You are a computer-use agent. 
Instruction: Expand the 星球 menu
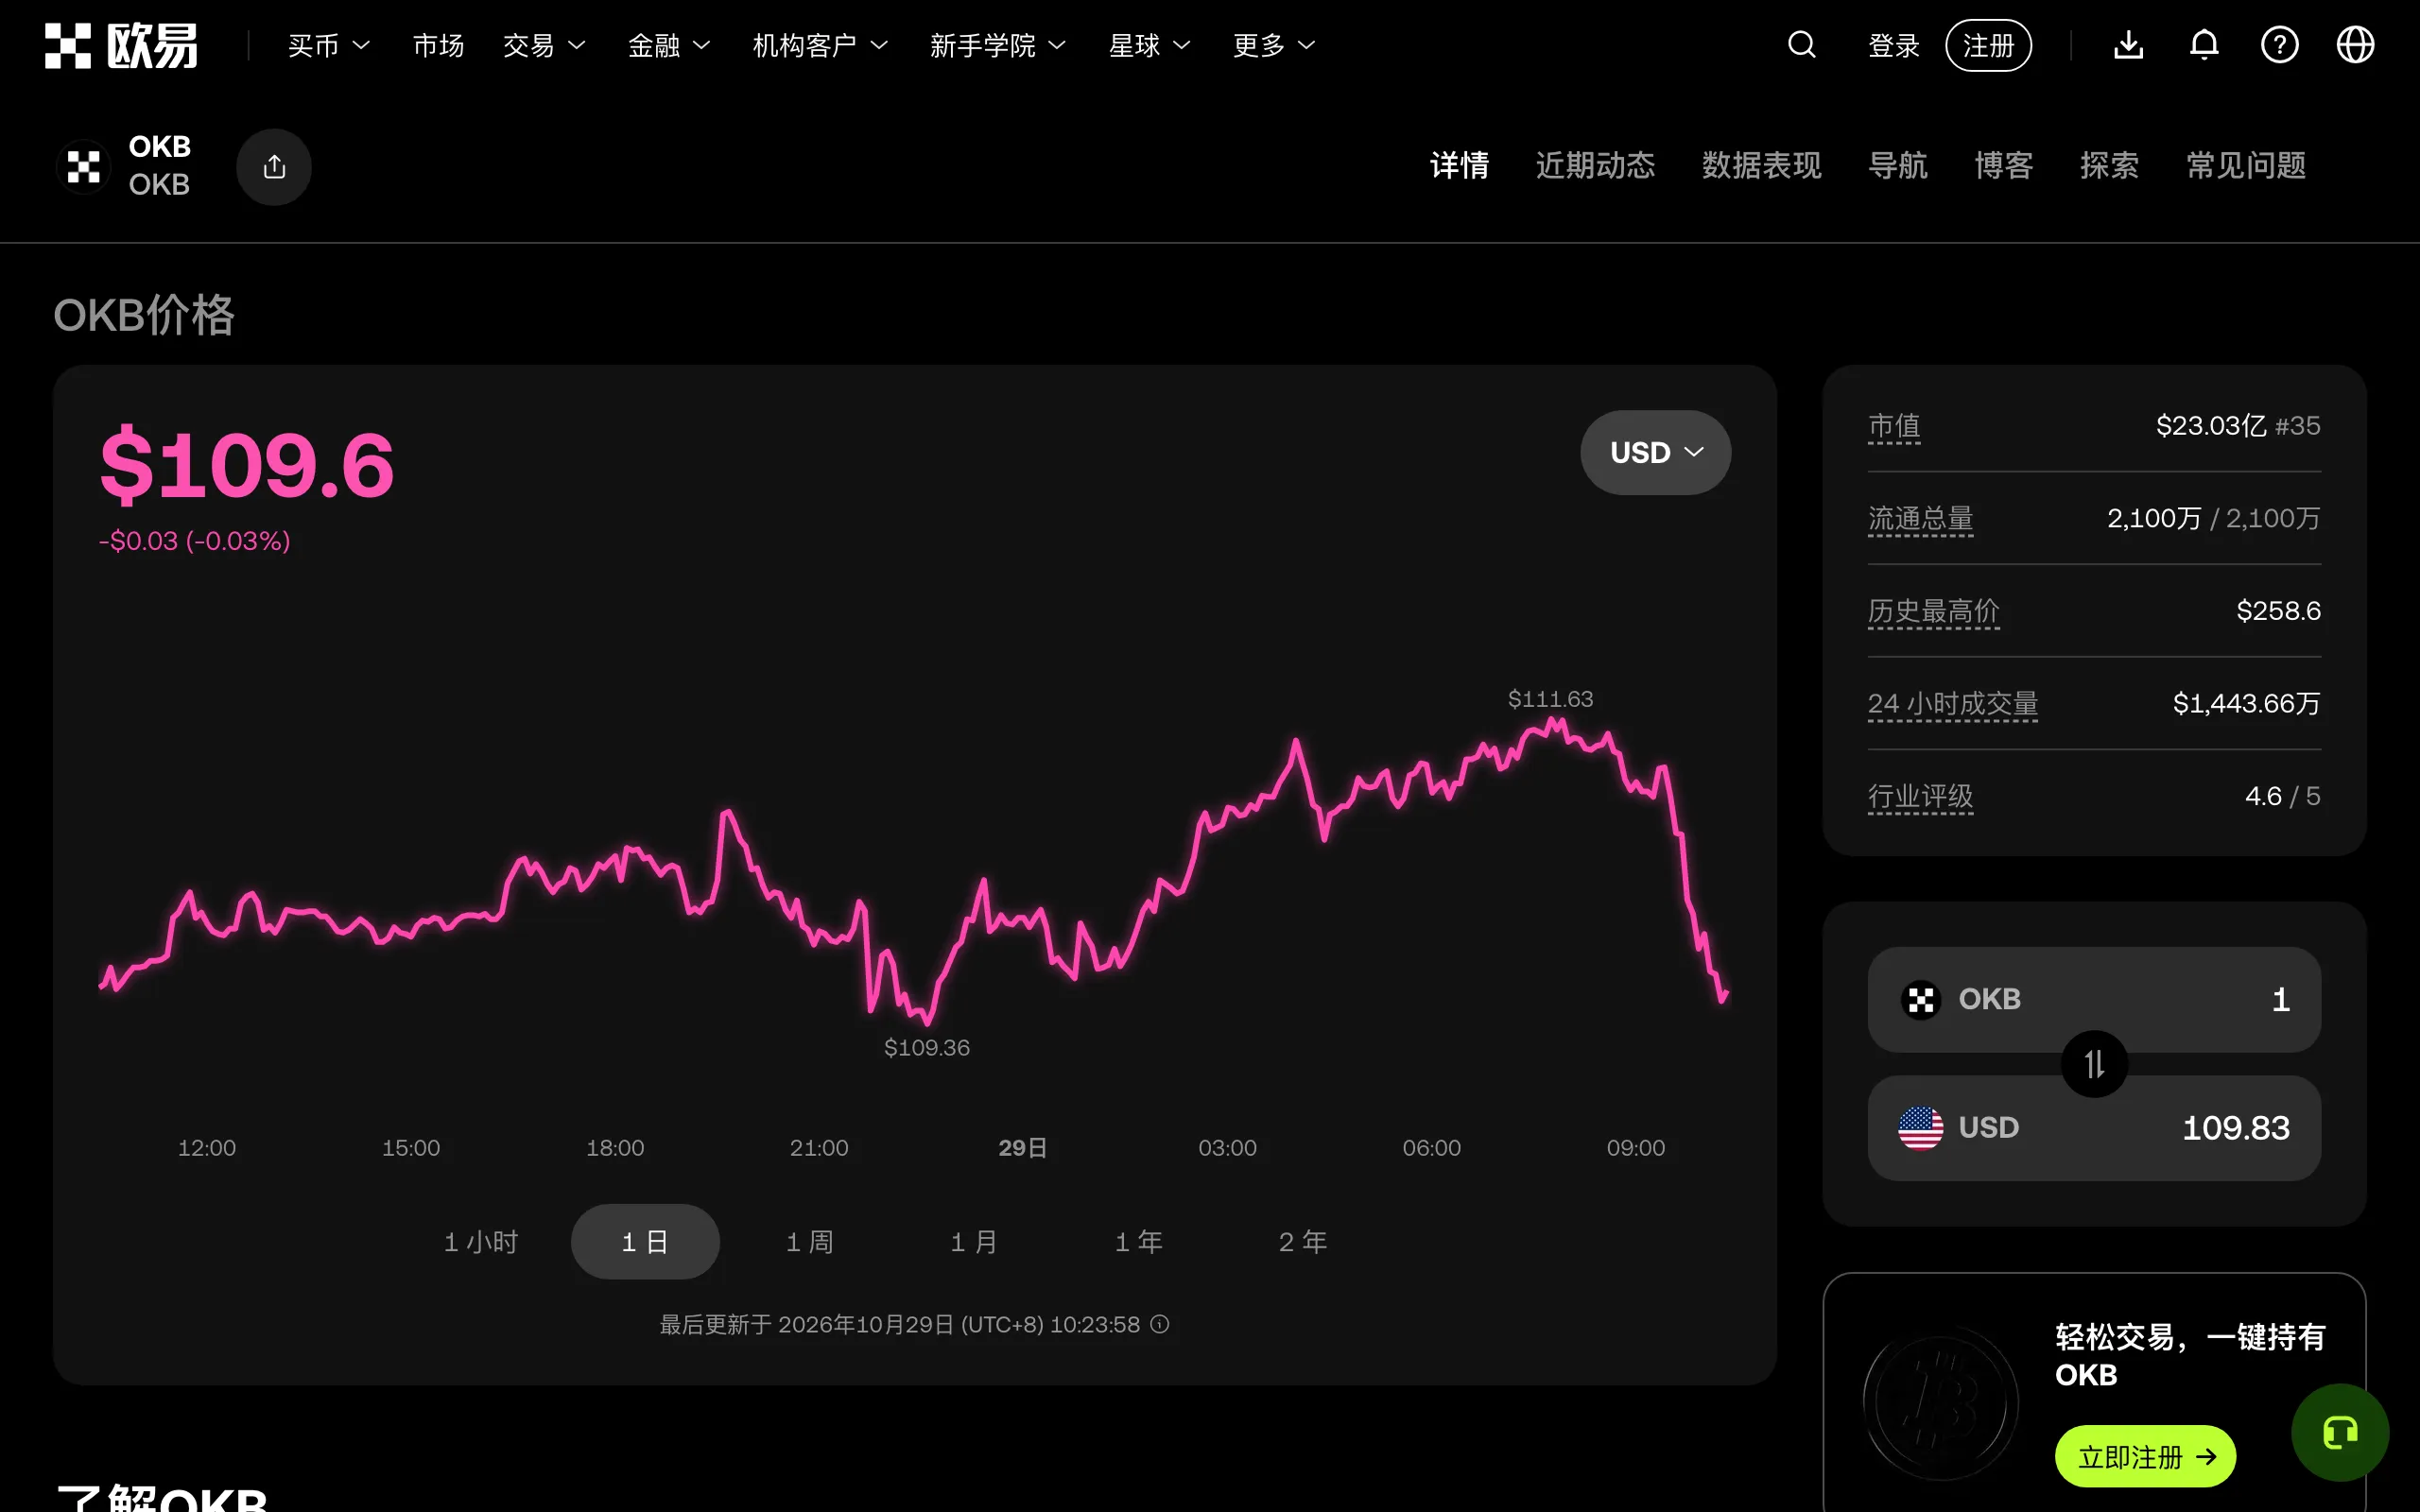tap(1149, 46)
